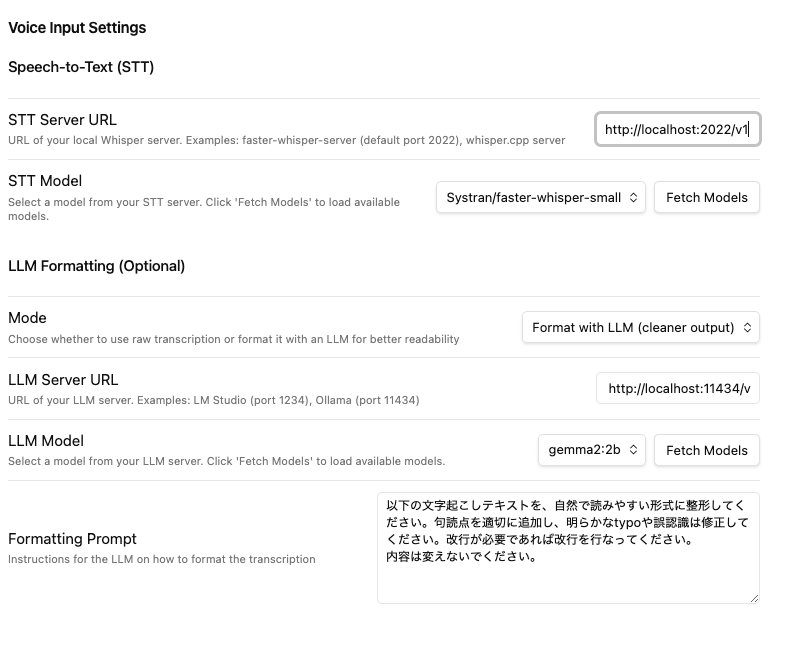The height and width of the screenshot is (649, 786).
Task: Click the Formatting Prompt textarea resize handle
Action: [753, 597]
